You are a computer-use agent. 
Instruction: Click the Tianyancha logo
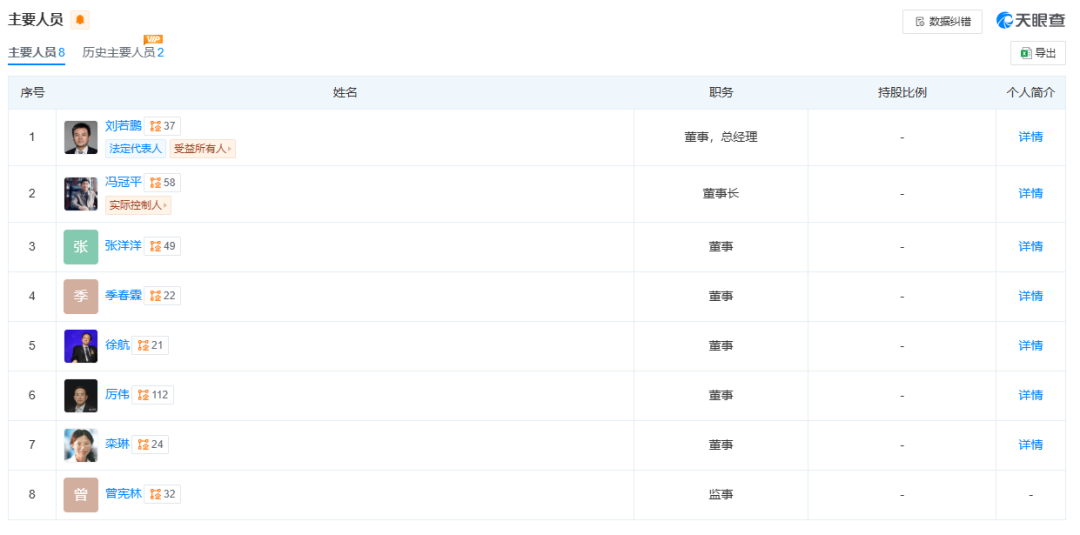tap(1030, 21)
